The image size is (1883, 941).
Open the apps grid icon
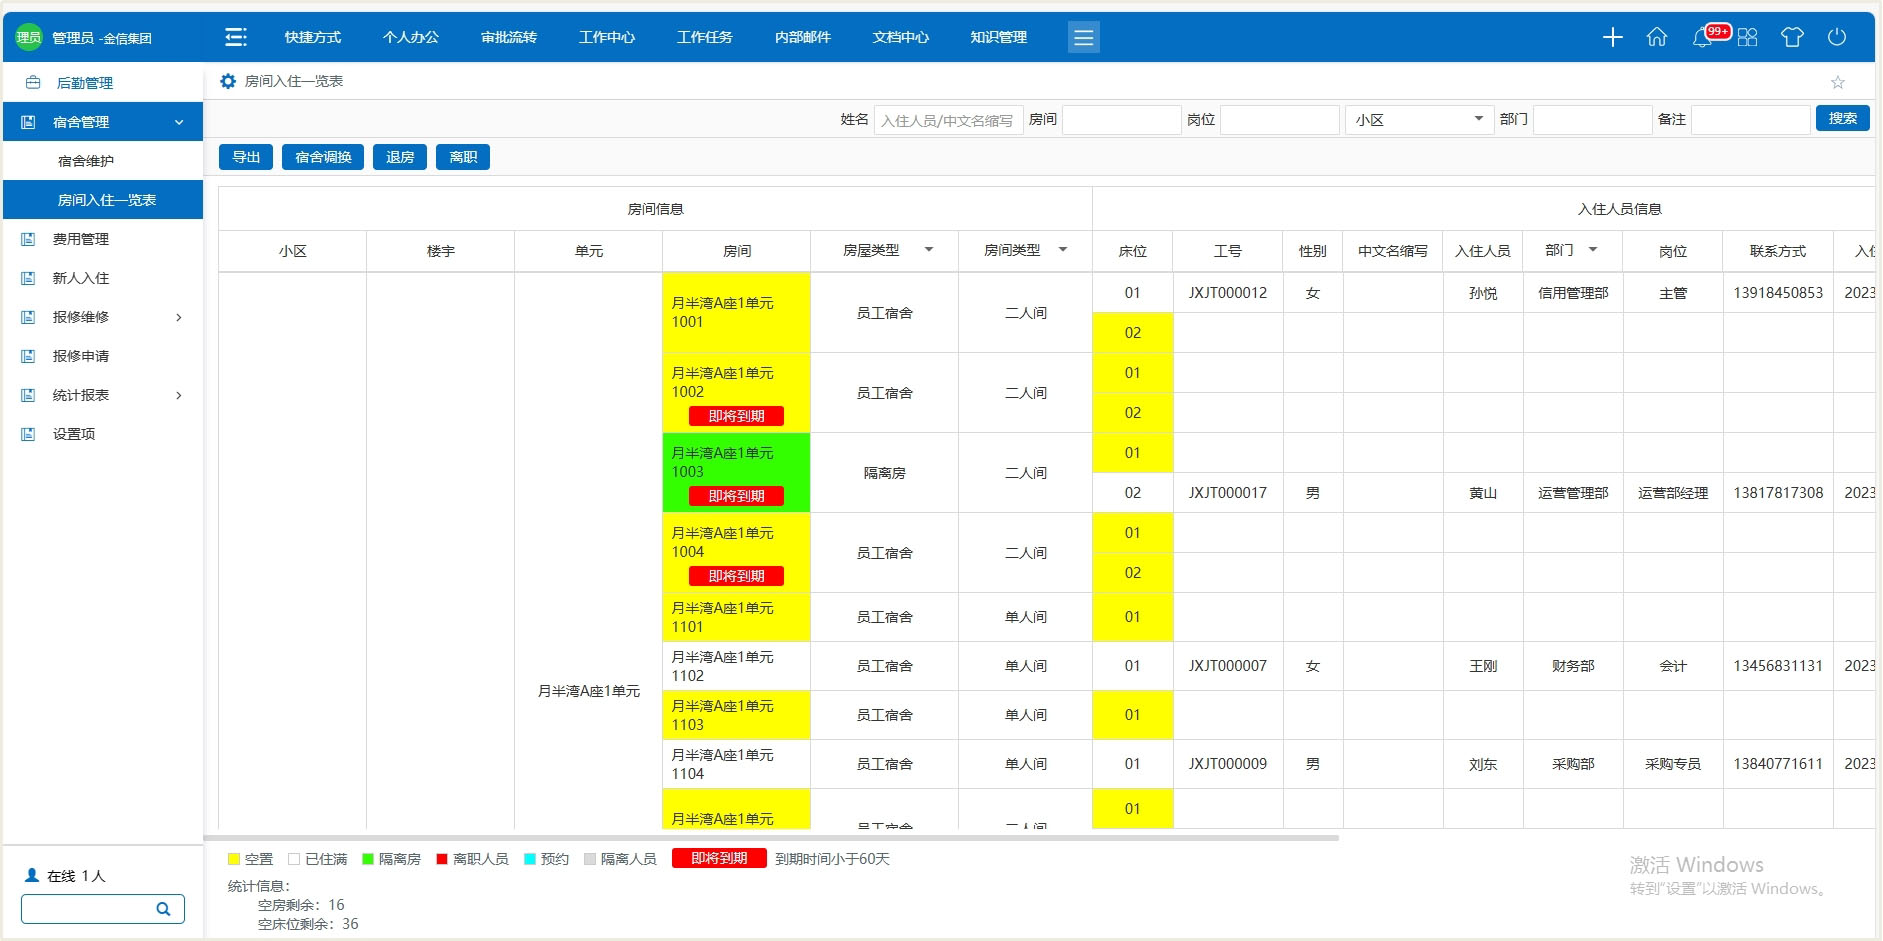[x=1748, y=37]
